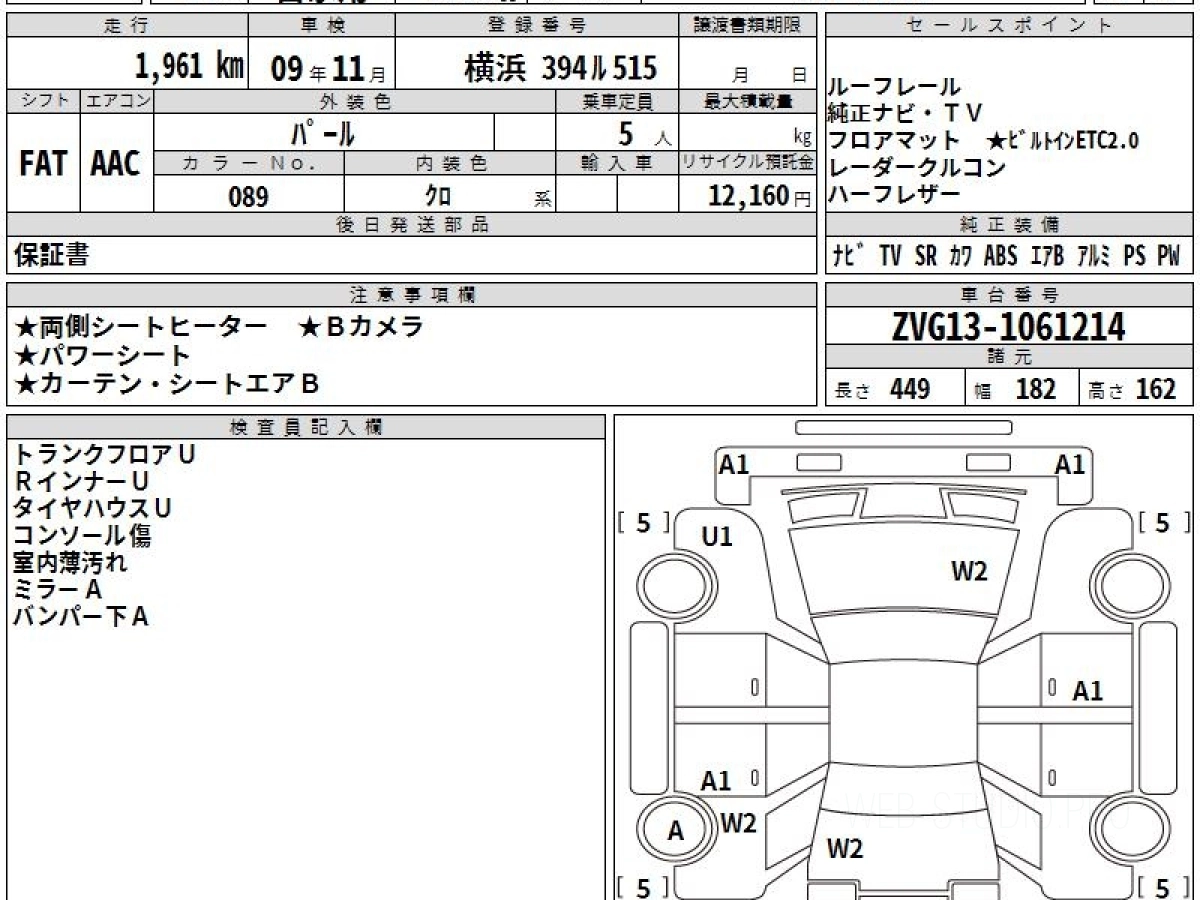
Task: Select the "譲渡書類期限" header
Action: tap(748, 26)
